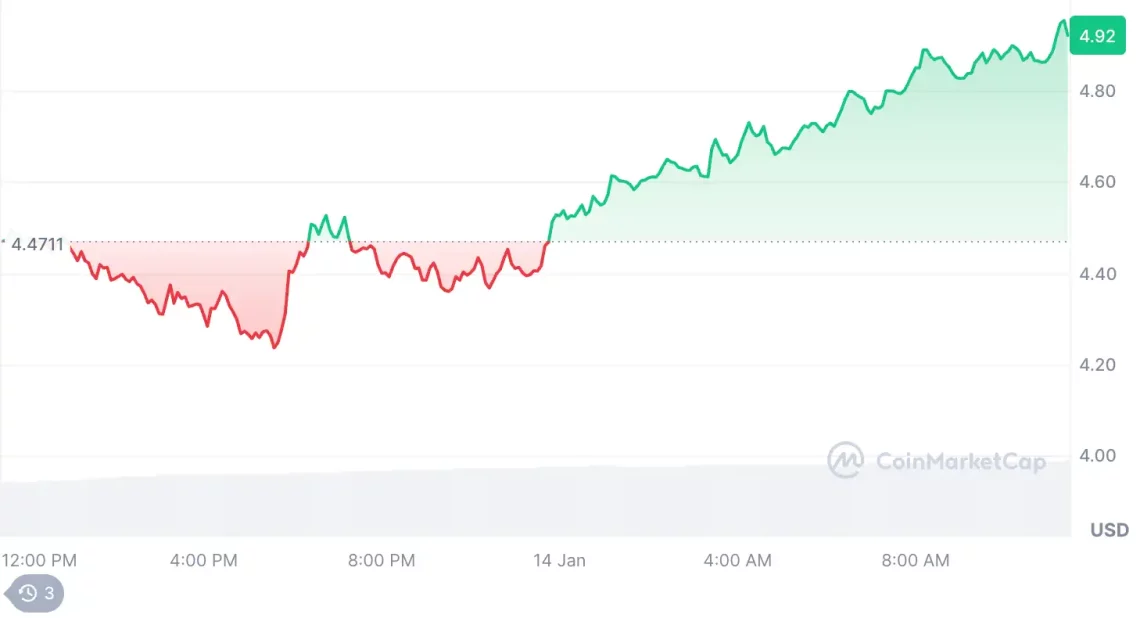Click the gray volume area below the chart

[500, 505]
